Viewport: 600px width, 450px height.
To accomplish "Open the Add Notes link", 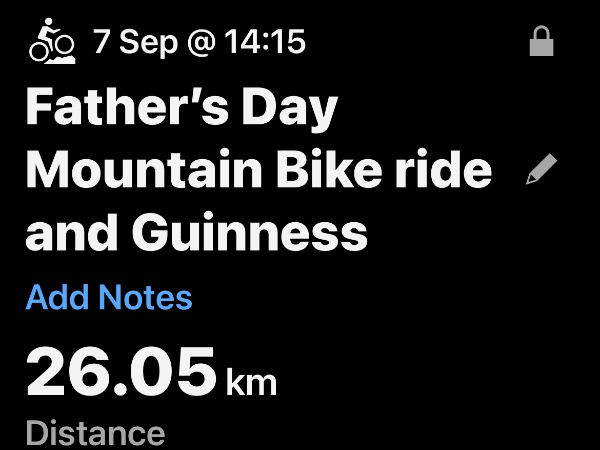I will (109, 297).
